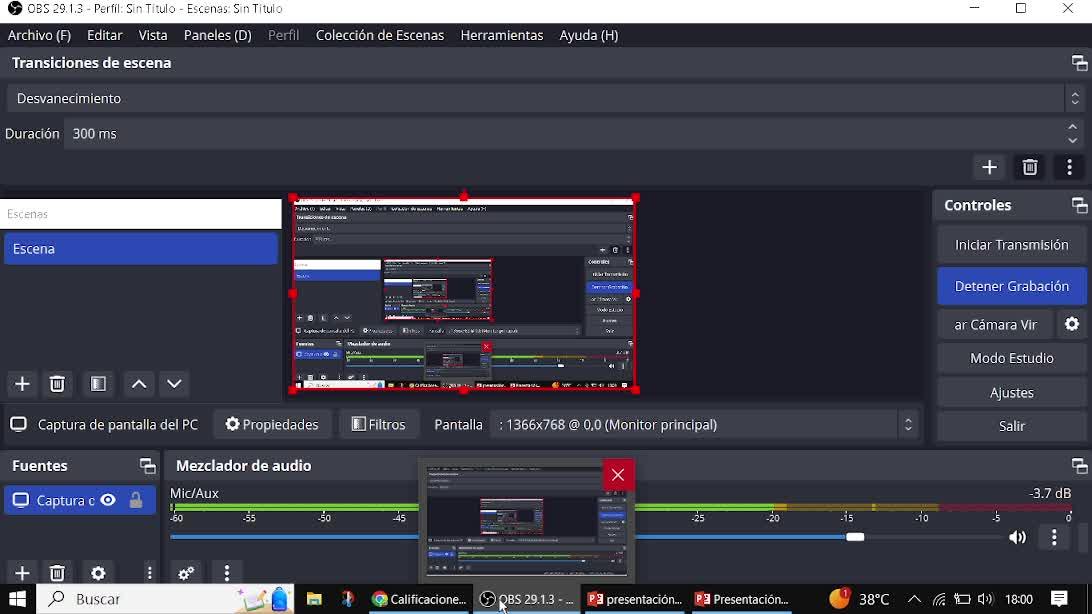This screenshot has width=1092, height=614.
Task: Switch to Calificaciones Chrome window in taskbar
Action: (419, 599)
